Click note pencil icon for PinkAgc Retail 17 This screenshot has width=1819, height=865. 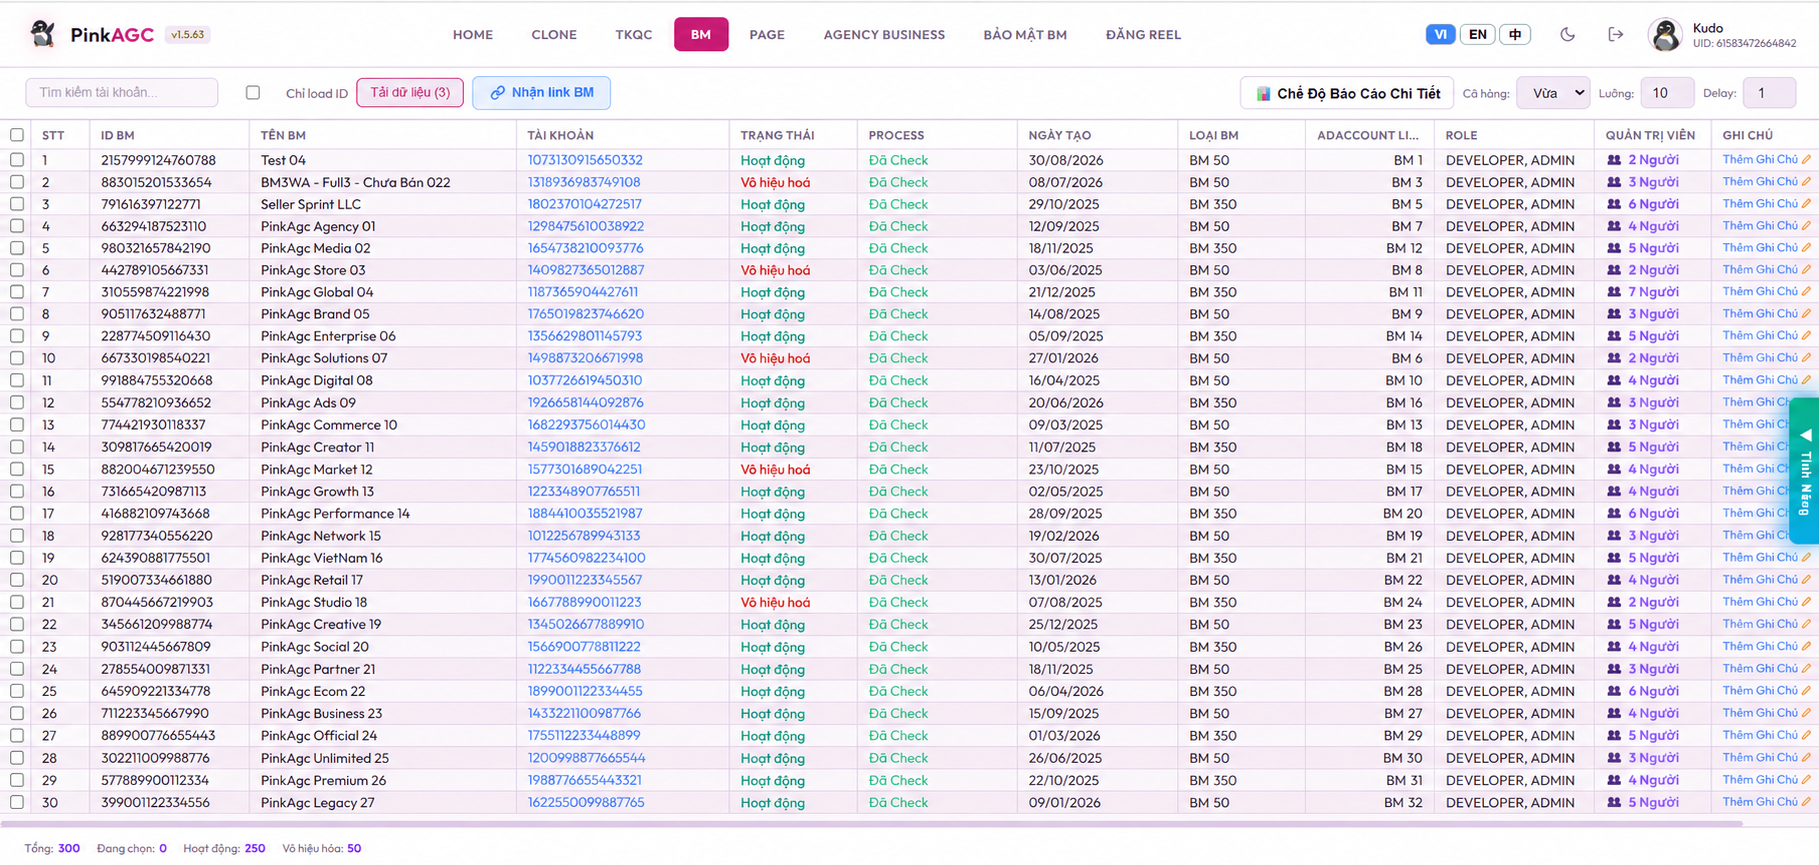[1806, 580]
